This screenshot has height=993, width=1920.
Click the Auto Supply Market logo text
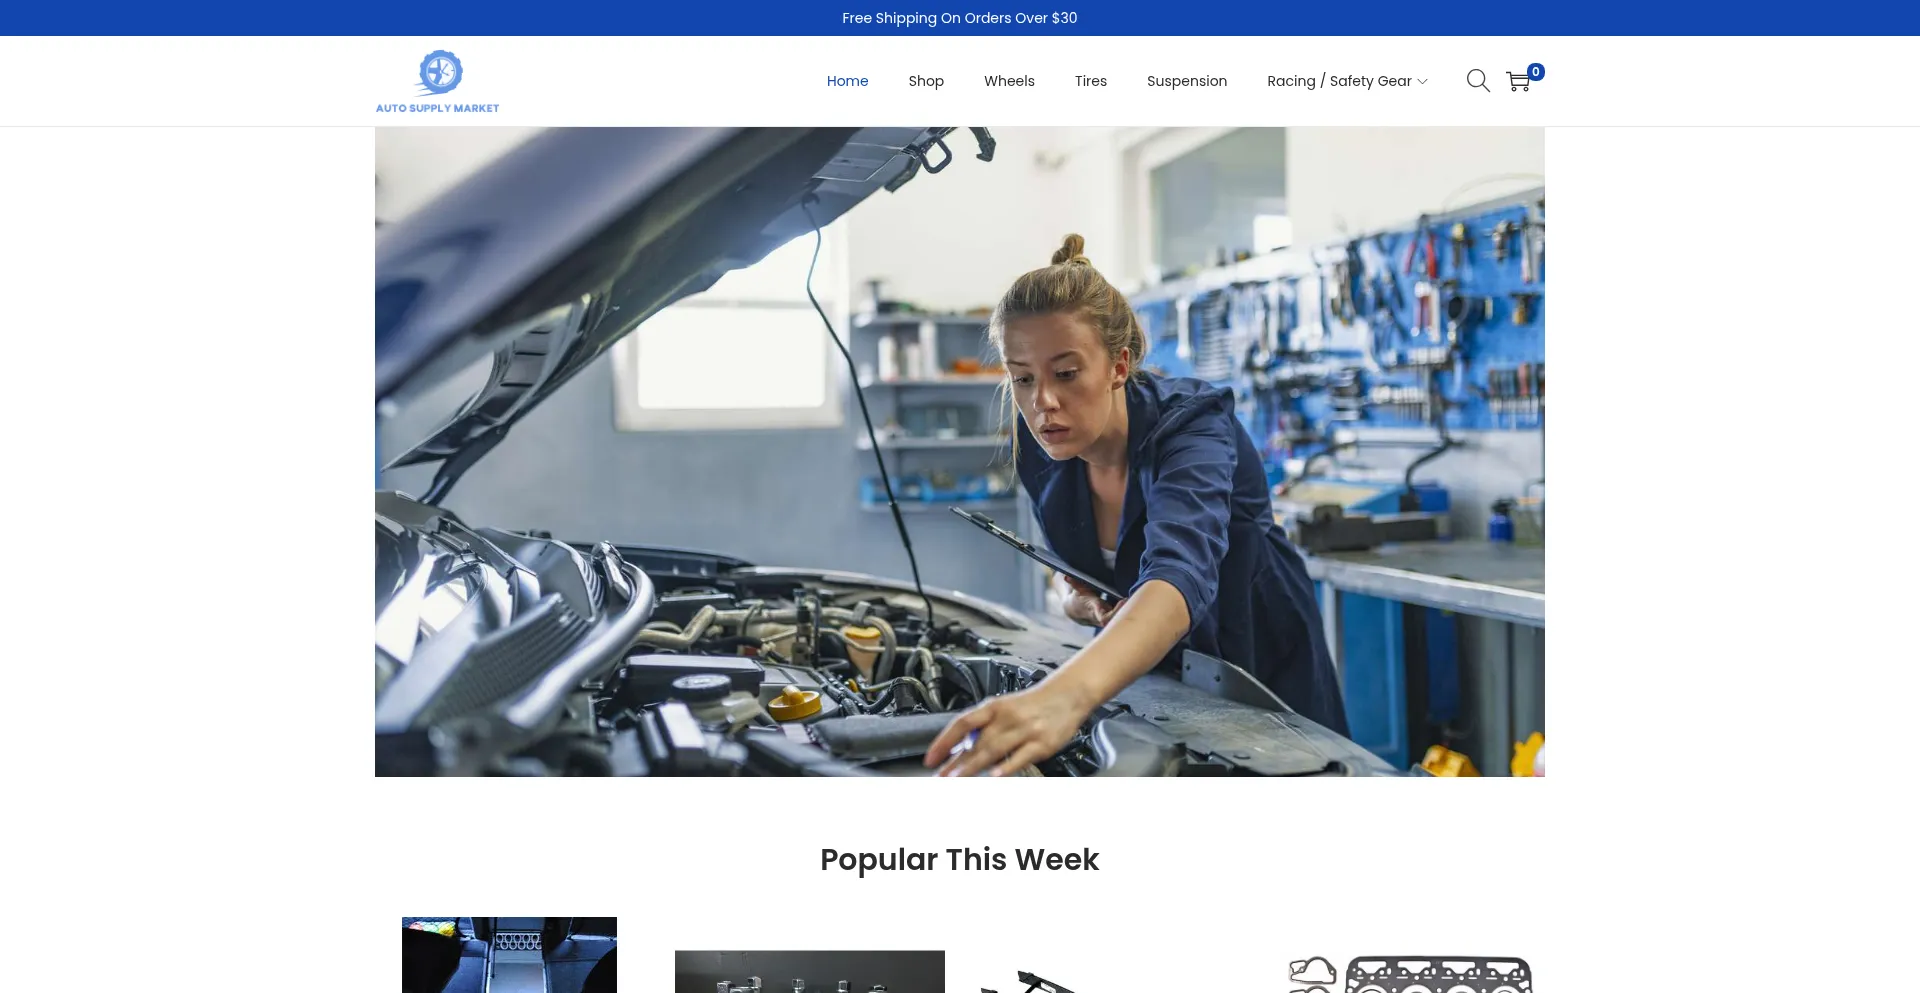tap(438, 108)
